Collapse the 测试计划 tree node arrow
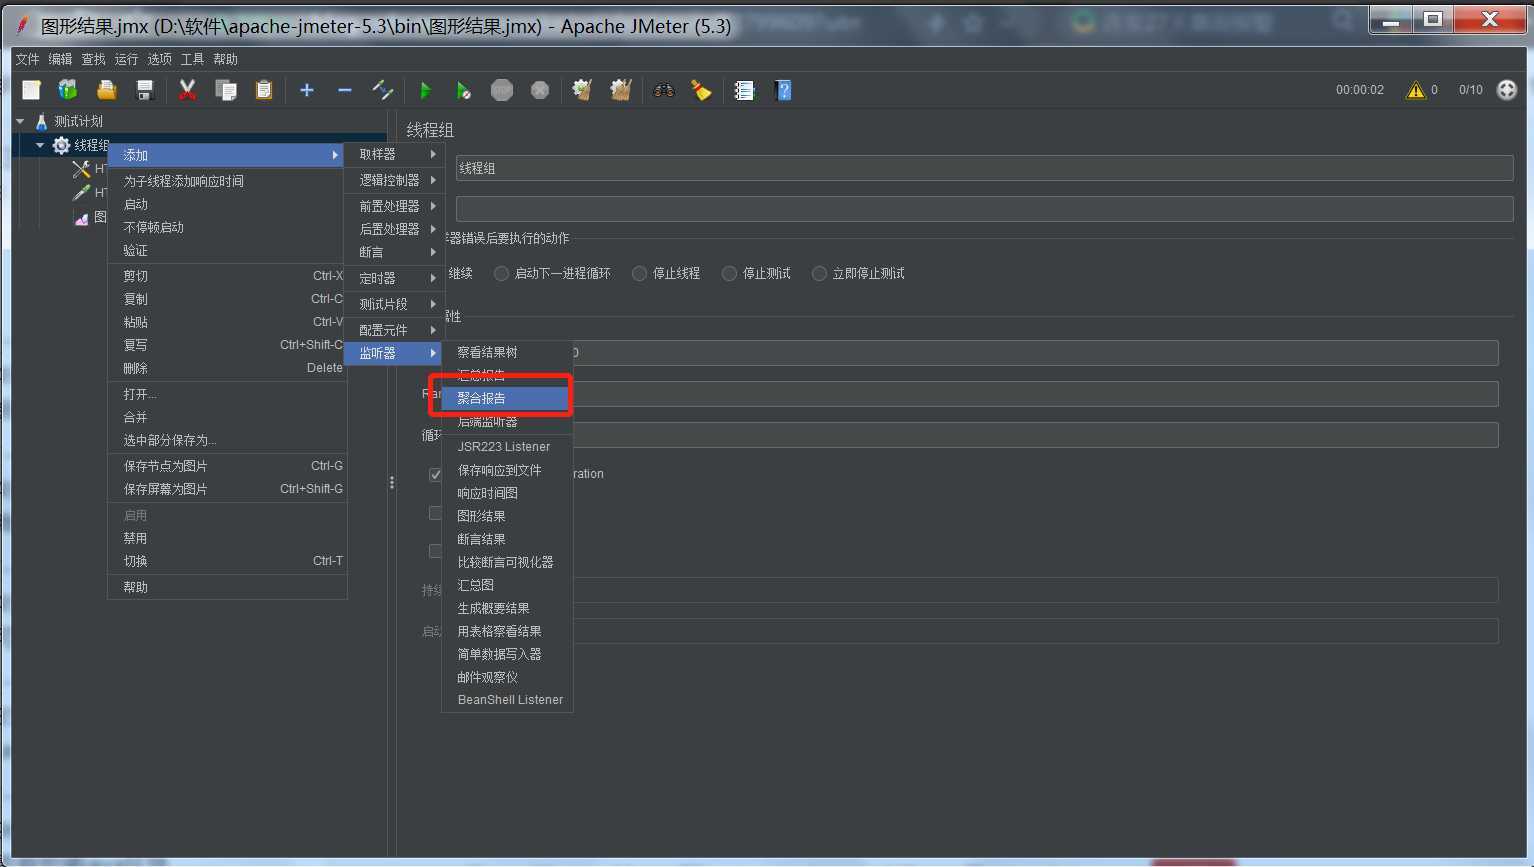Viewport: 1534px width, 867px height. [x=20, y=121]
